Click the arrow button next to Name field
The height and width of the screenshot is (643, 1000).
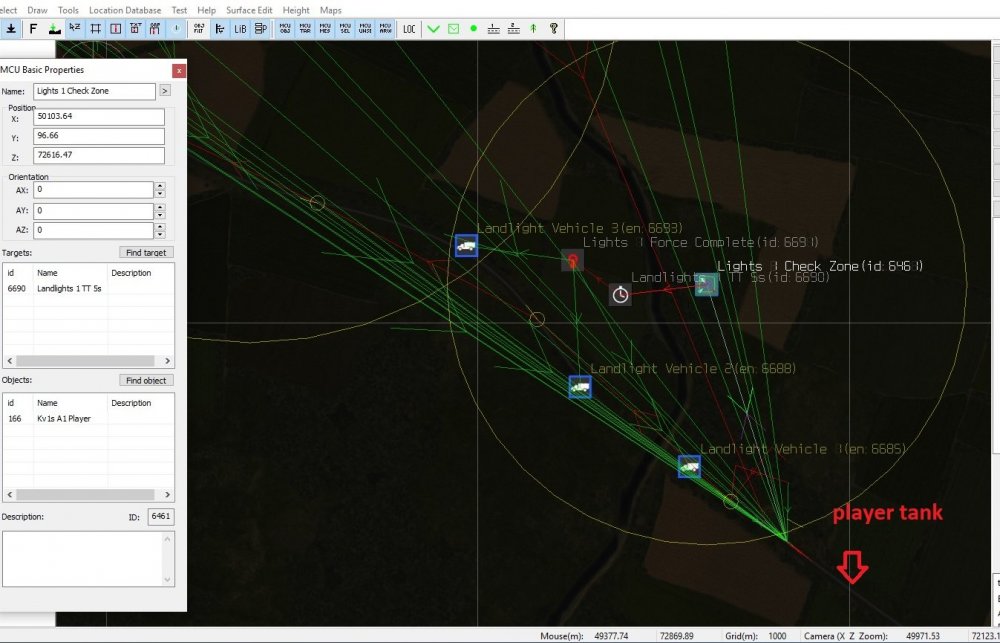165,91
